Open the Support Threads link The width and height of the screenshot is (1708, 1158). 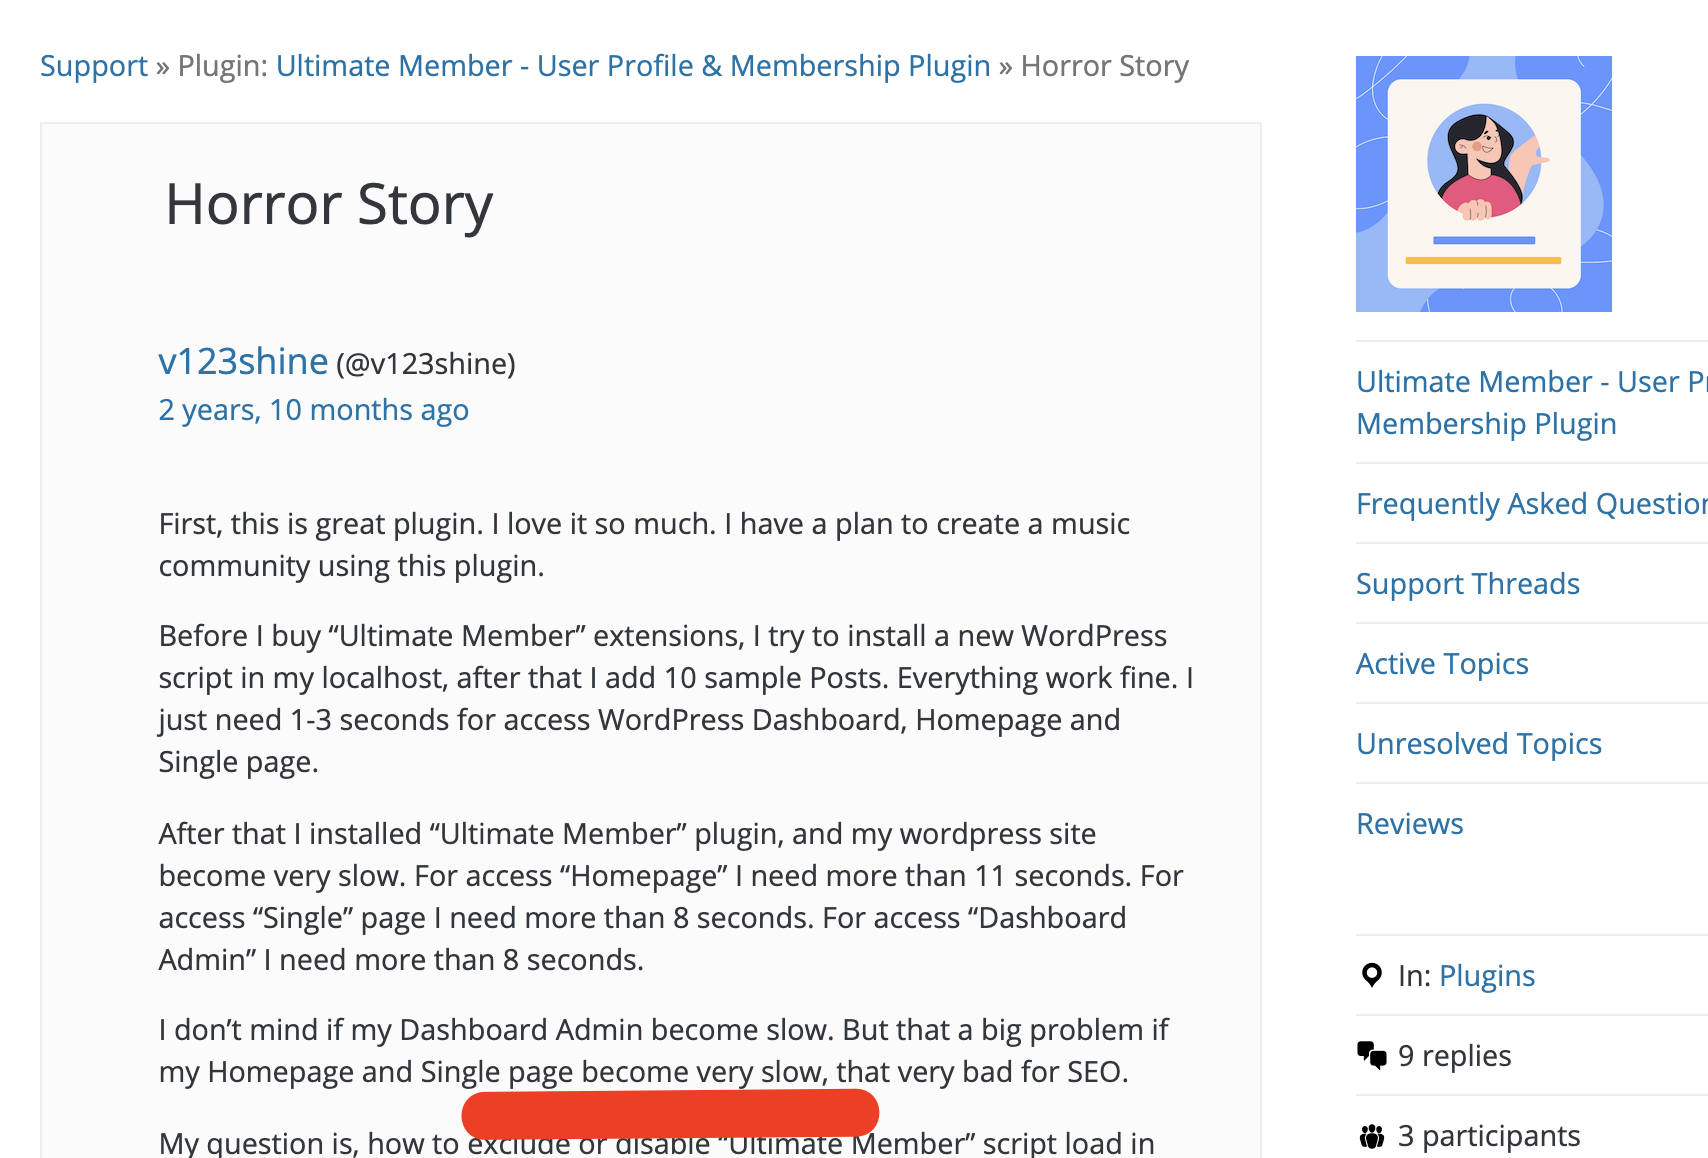tap(1467, 584)
